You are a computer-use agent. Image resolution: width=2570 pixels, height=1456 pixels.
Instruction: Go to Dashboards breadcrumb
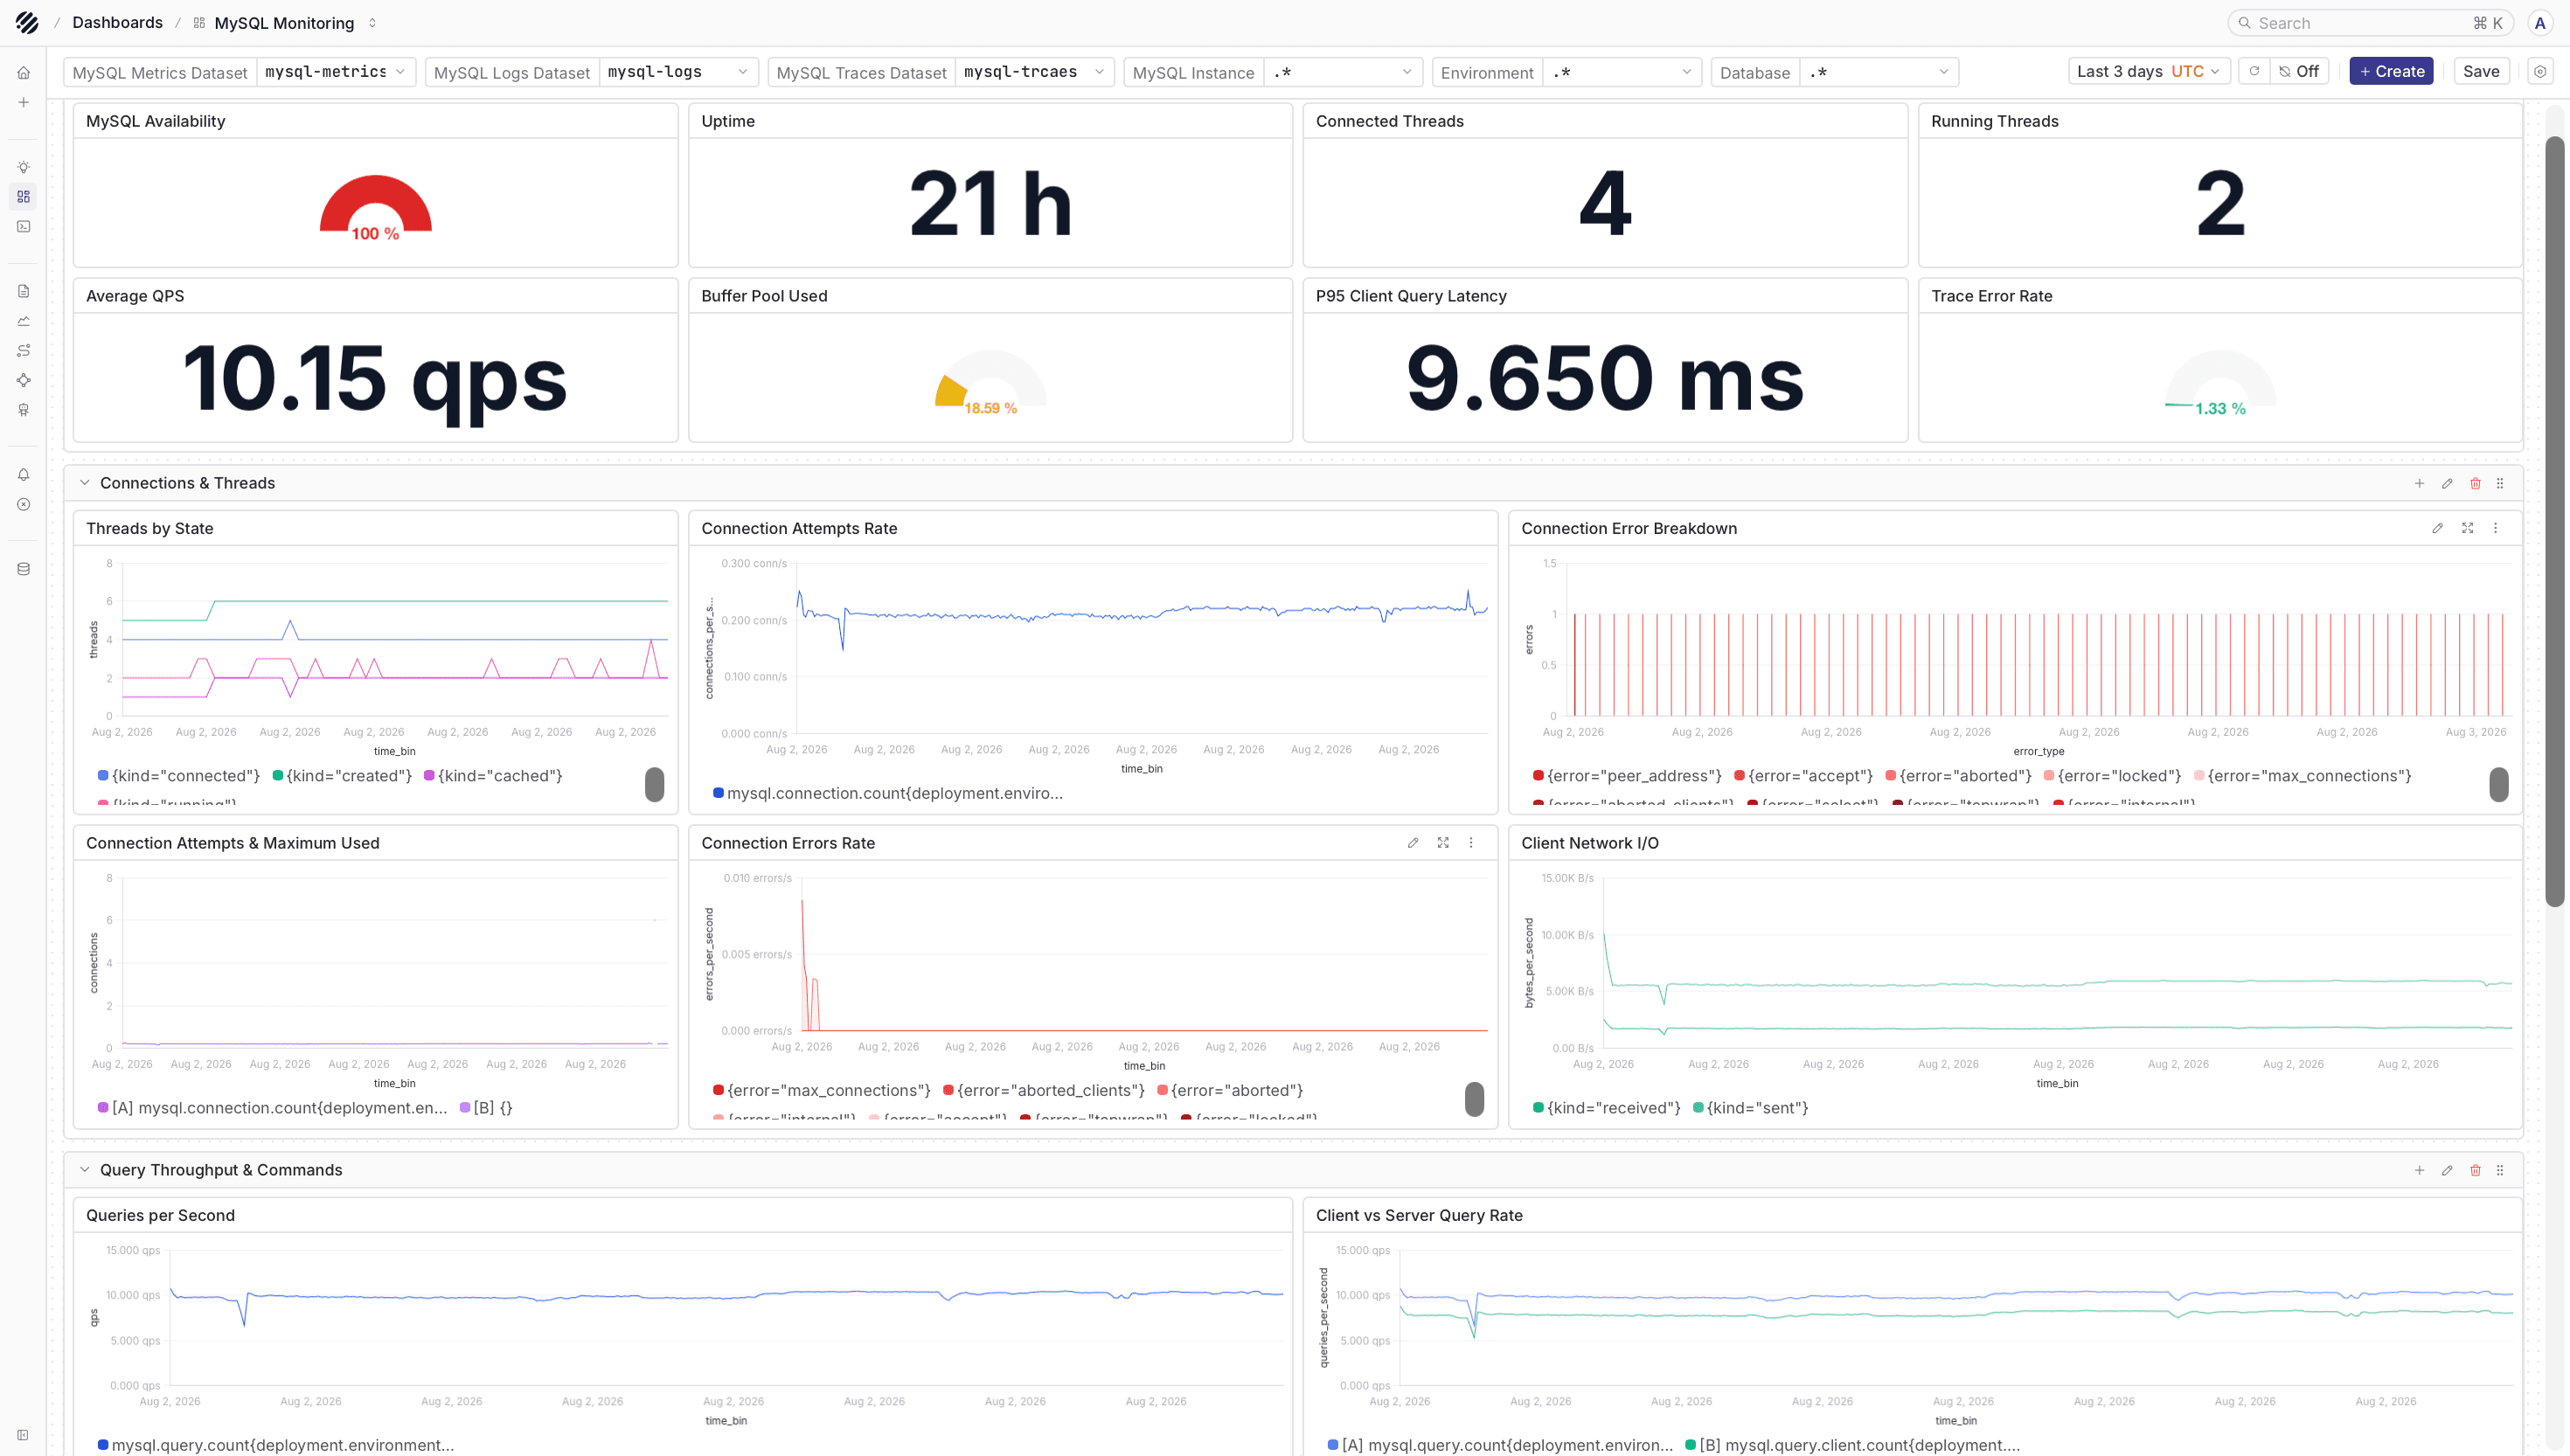pos(117,22)
